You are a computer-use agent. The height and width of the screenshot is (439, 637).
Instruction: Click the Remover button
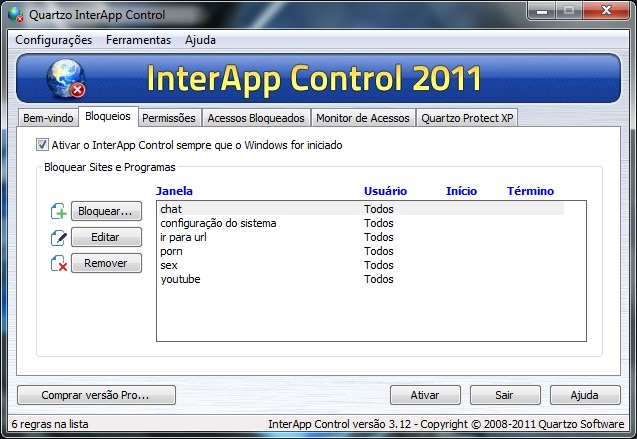106,263
